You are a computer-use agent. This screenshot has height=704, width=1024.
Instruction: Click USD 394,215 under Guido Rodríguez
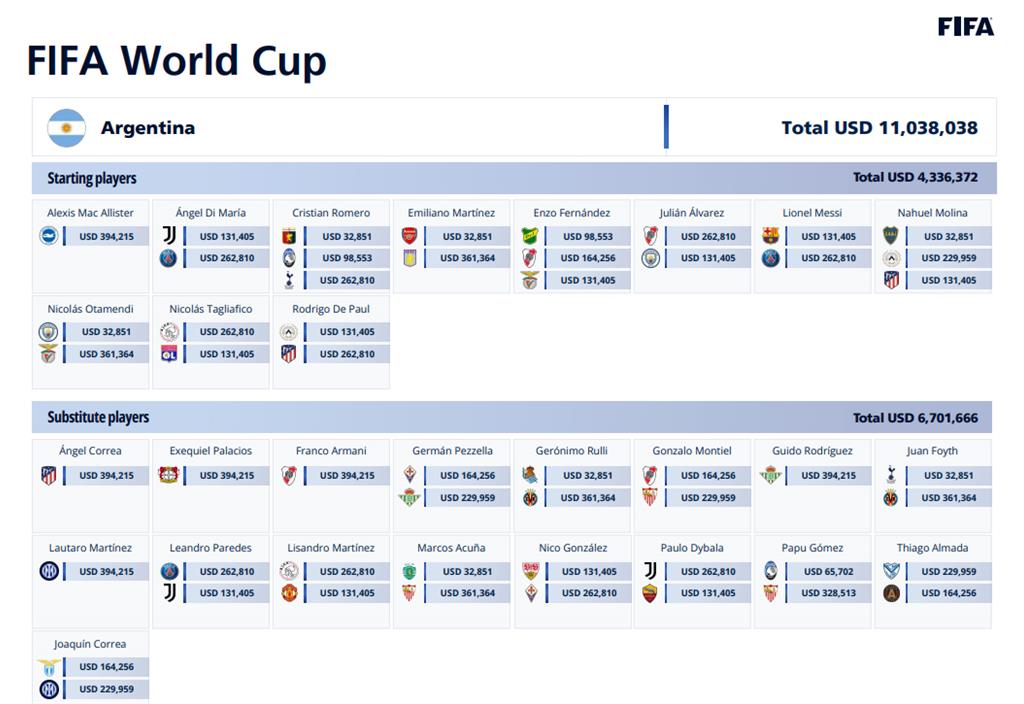(x=828, y=475)
